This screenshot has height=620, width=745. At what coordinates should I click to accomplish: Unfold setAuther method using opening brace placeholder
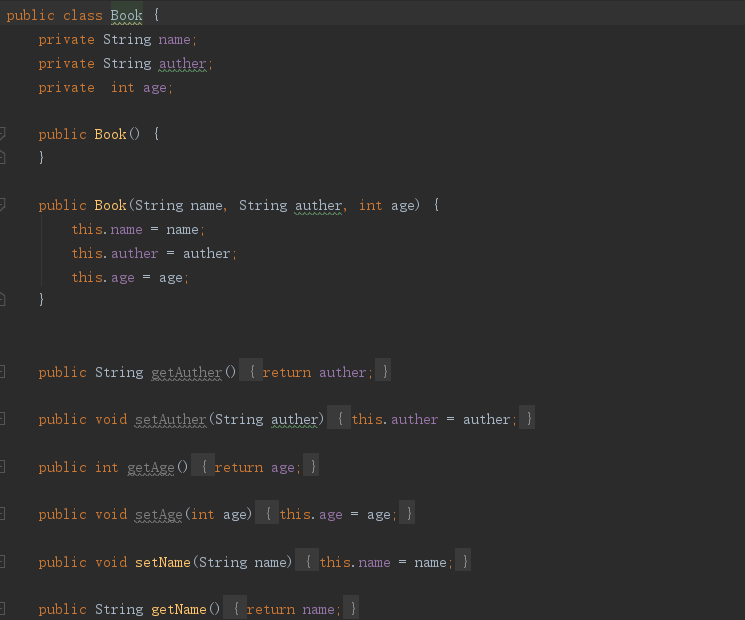[339, 418]
